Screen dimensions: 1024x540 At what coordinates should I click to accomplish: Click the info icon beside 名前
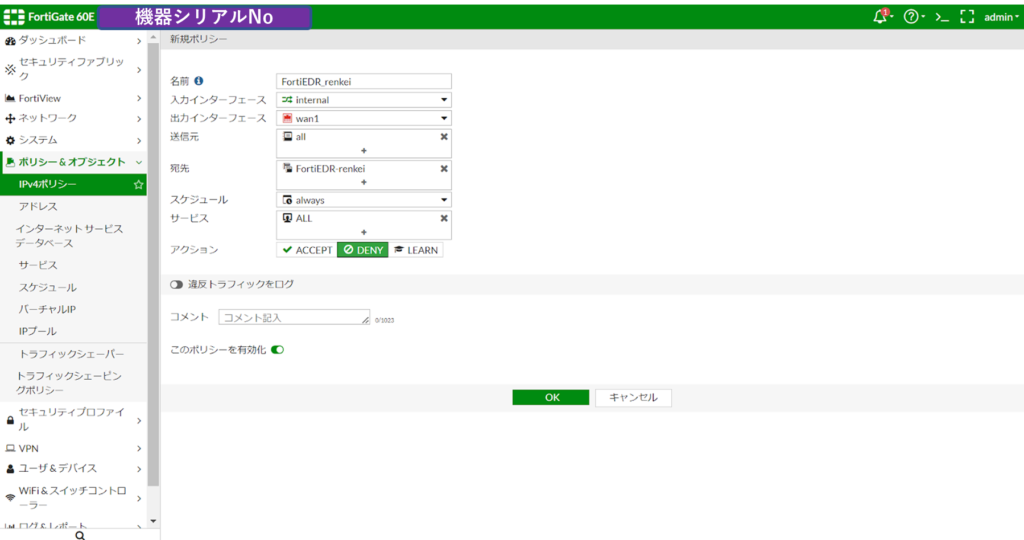click(199, 81)
